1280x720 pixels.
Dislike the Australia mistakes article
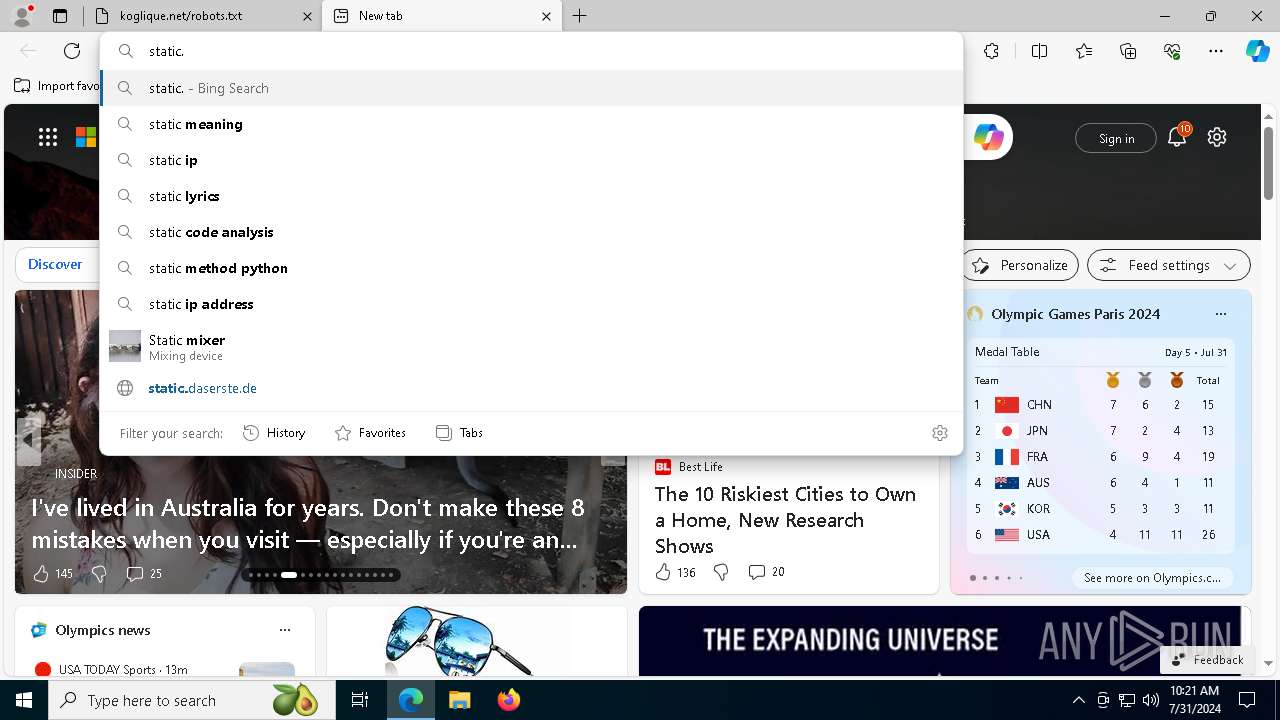tap(99, 573)
